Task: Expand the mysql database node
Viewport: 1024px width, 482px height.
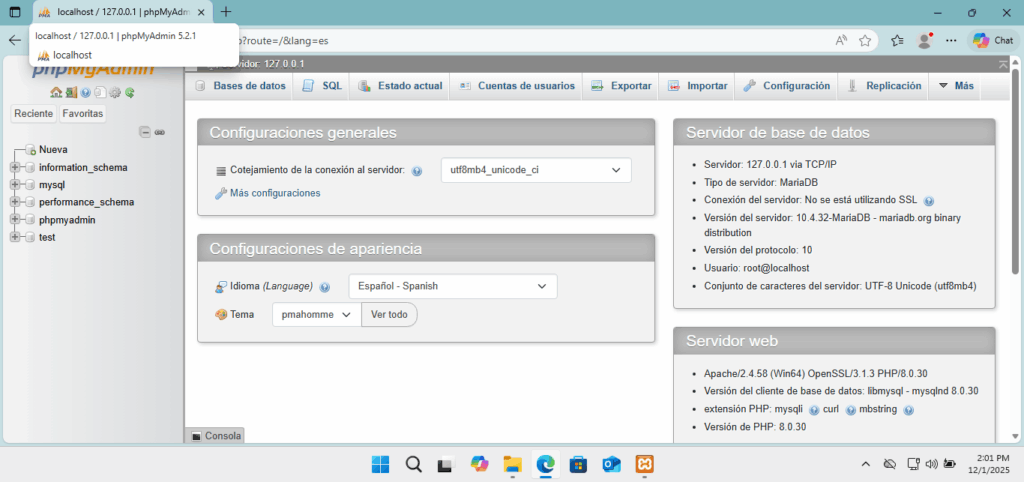Action: (x=15, y=185)
